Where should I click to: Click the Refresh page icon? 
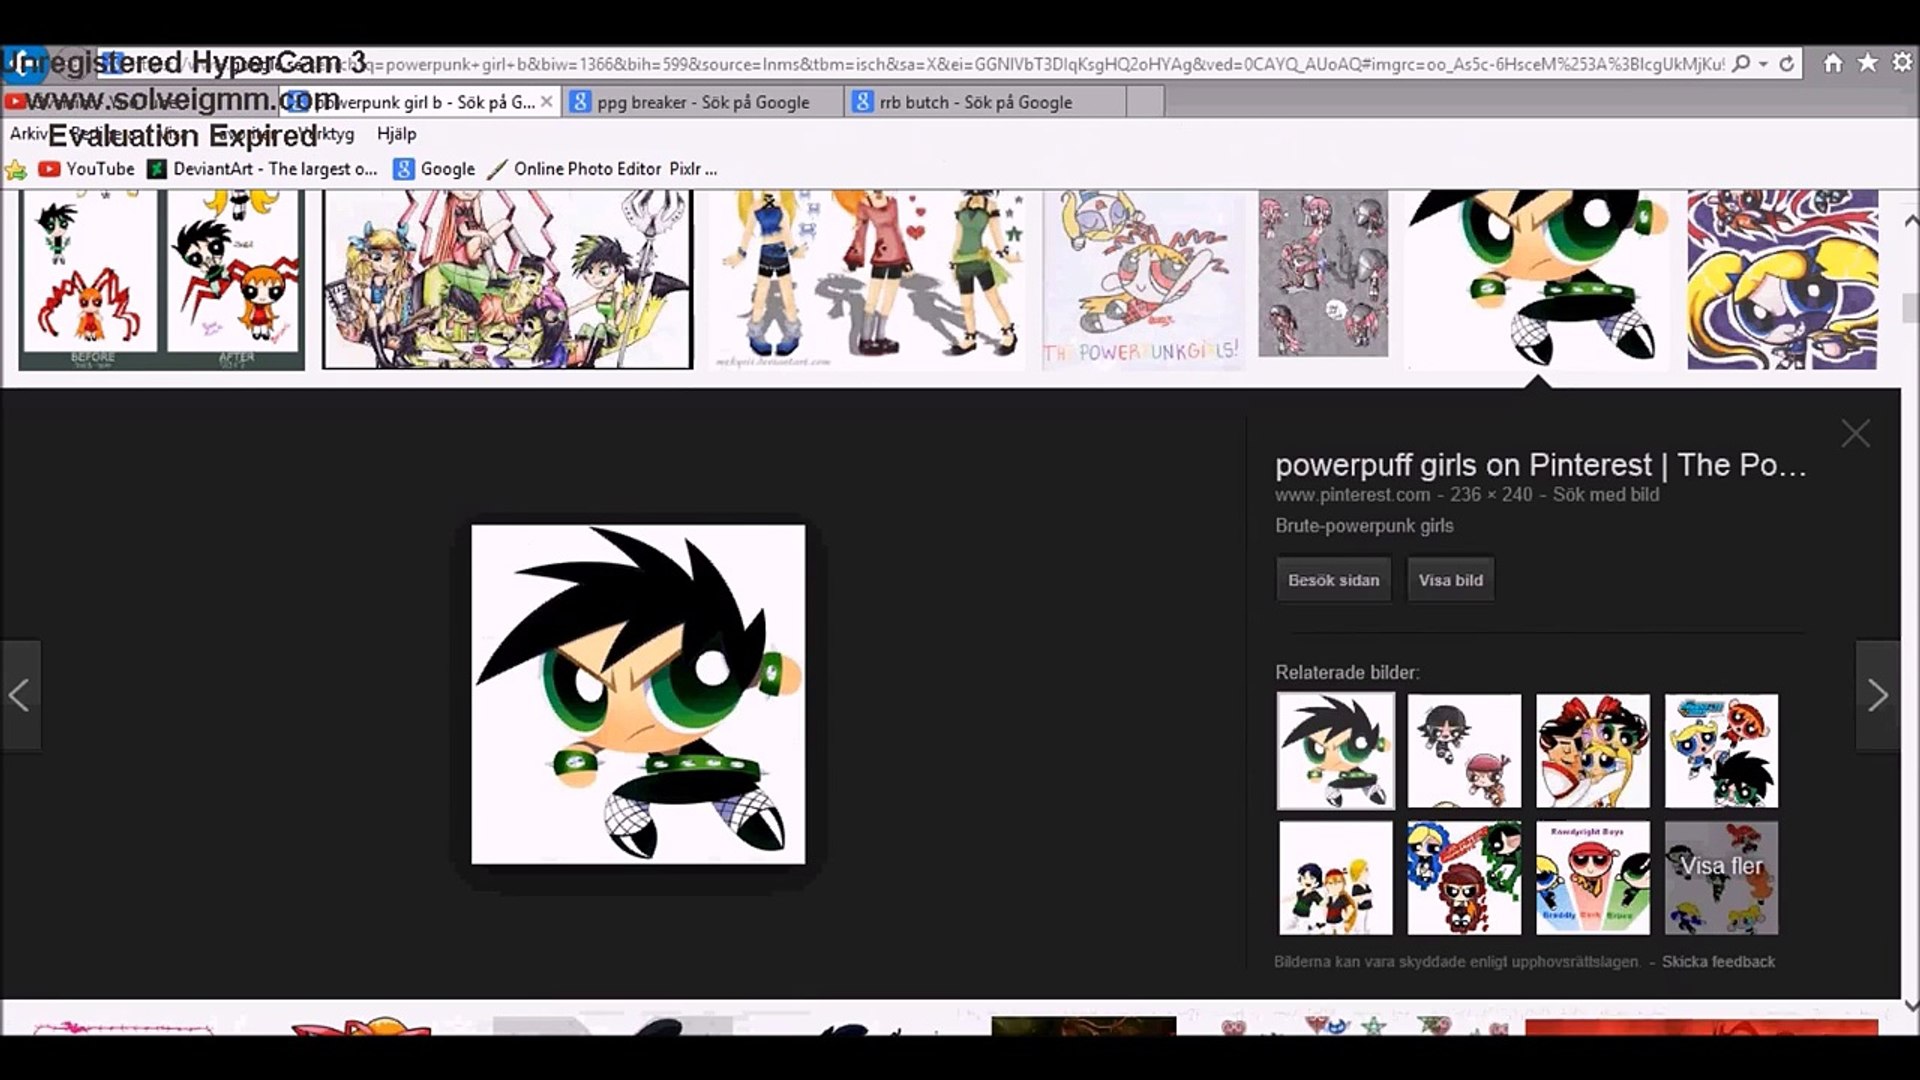(1787, 64)
